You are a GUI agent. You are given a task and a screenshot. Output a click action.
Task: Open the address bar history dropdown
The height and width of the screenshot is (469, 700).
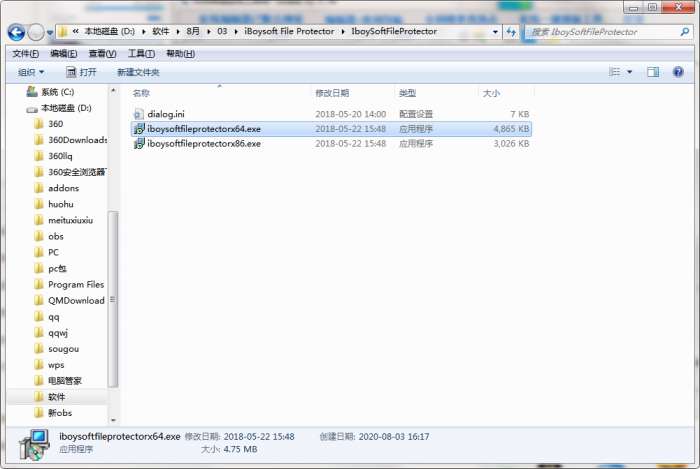point(495,32)
